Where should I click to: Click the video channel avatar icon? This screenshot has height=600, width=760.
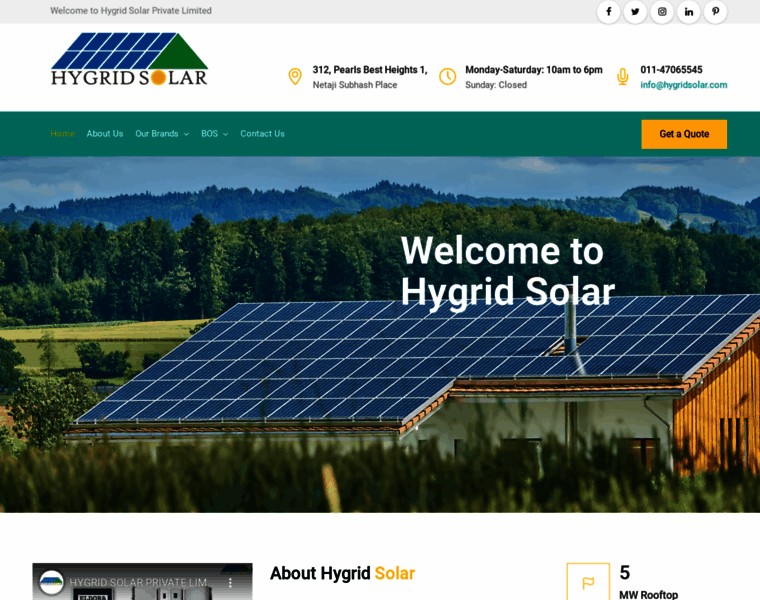click(51, 582)
